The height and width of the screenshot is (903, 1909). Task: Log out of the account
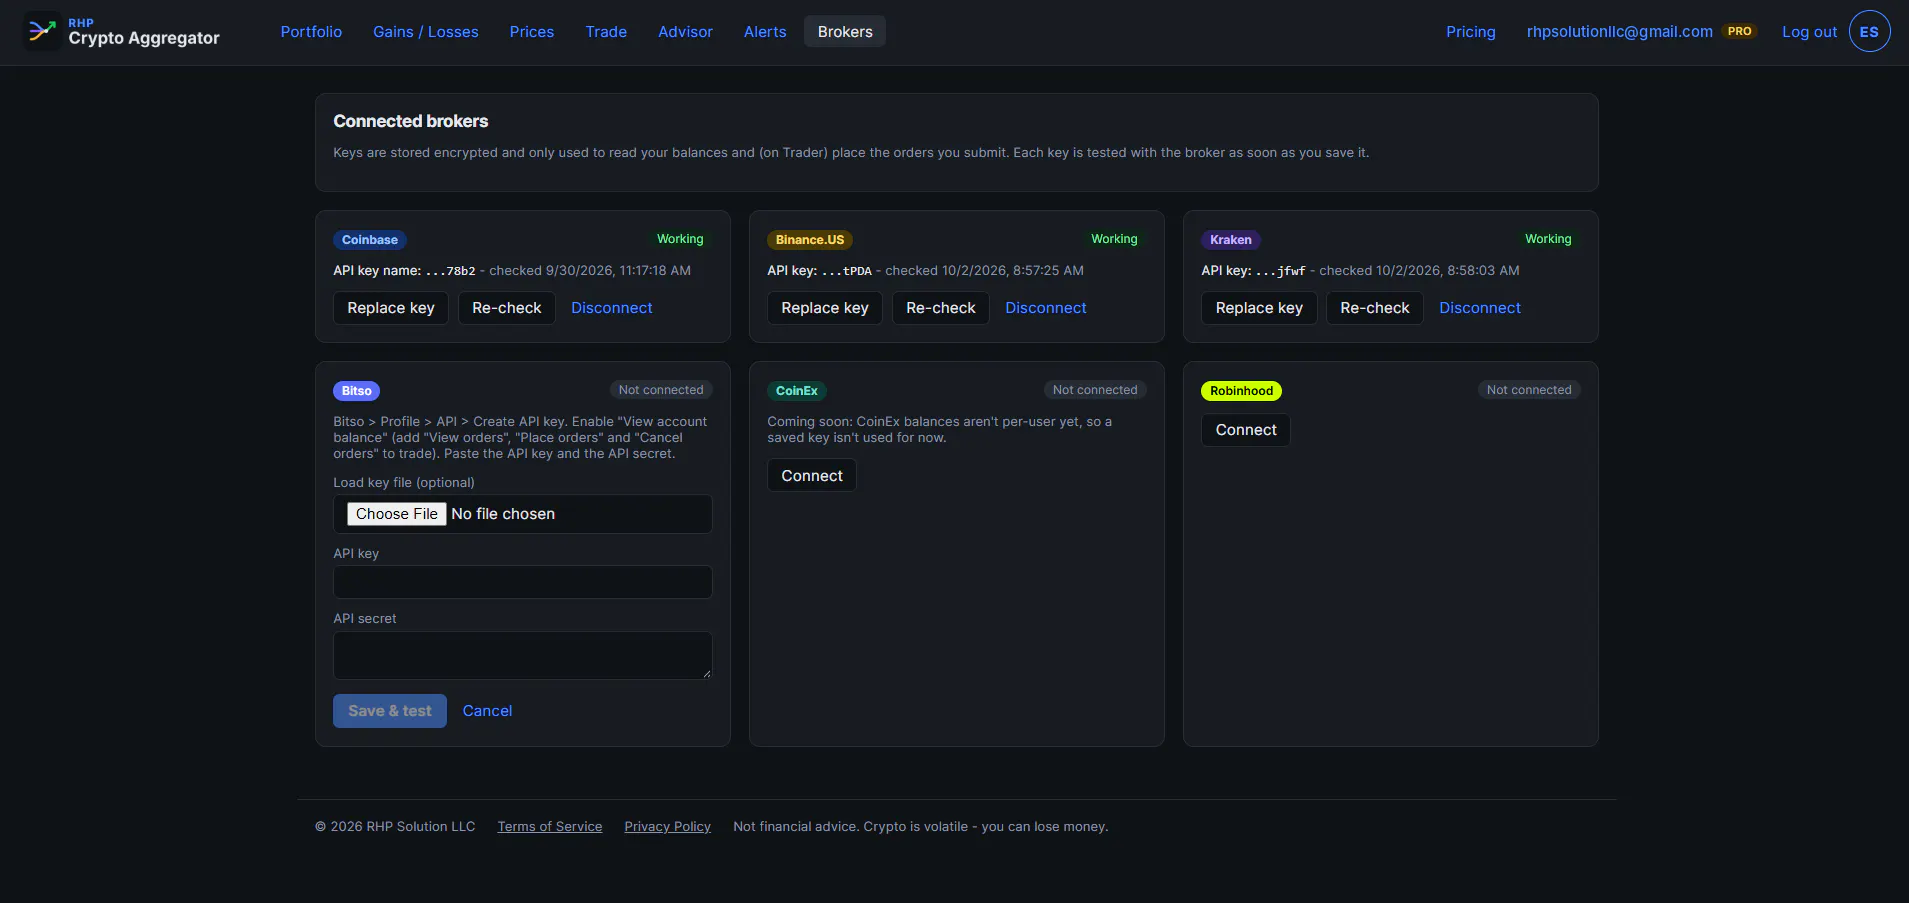(1809, 31)
